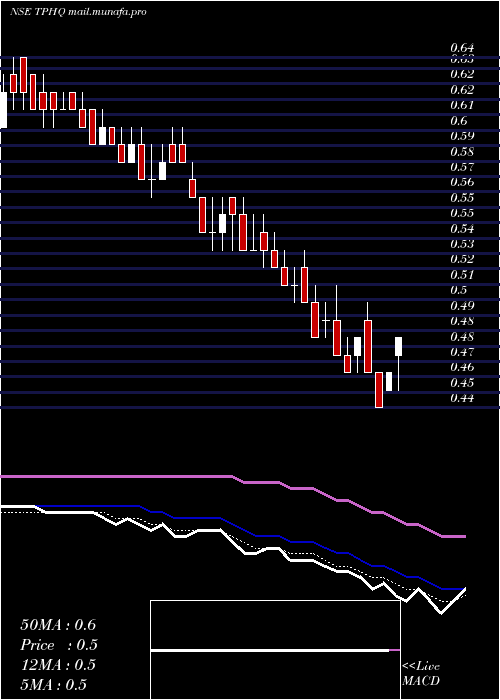Click the 12MA : 0.5 readout
This screenshot has height=700, width=500.
point(58,665)
